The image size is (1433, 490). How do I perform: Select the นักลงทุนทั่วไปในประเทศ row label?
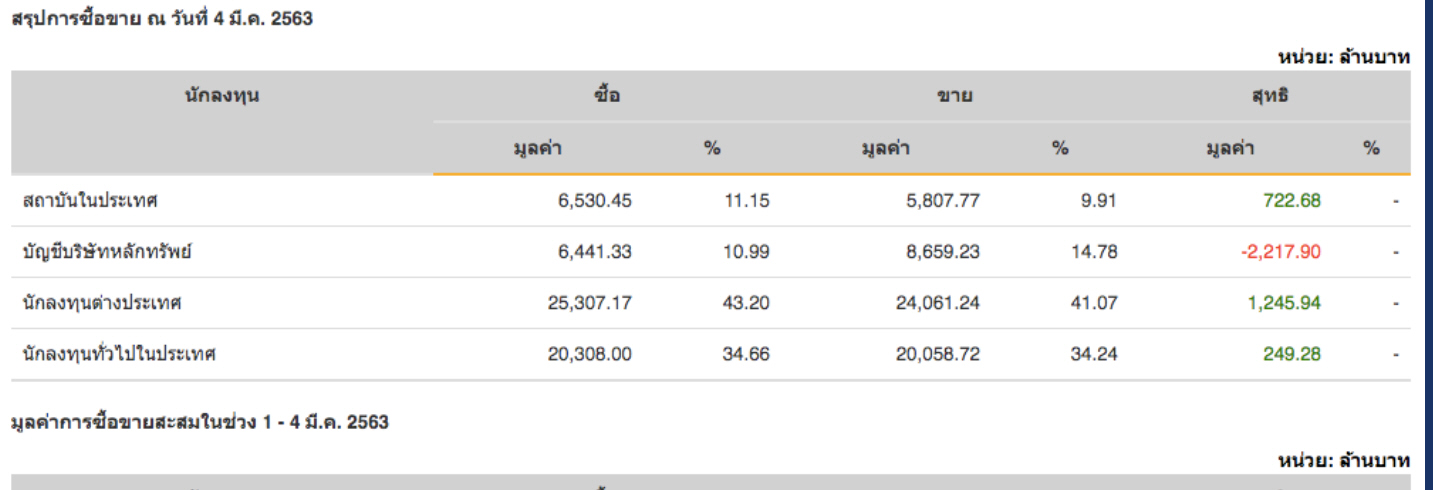pos(119,354)
